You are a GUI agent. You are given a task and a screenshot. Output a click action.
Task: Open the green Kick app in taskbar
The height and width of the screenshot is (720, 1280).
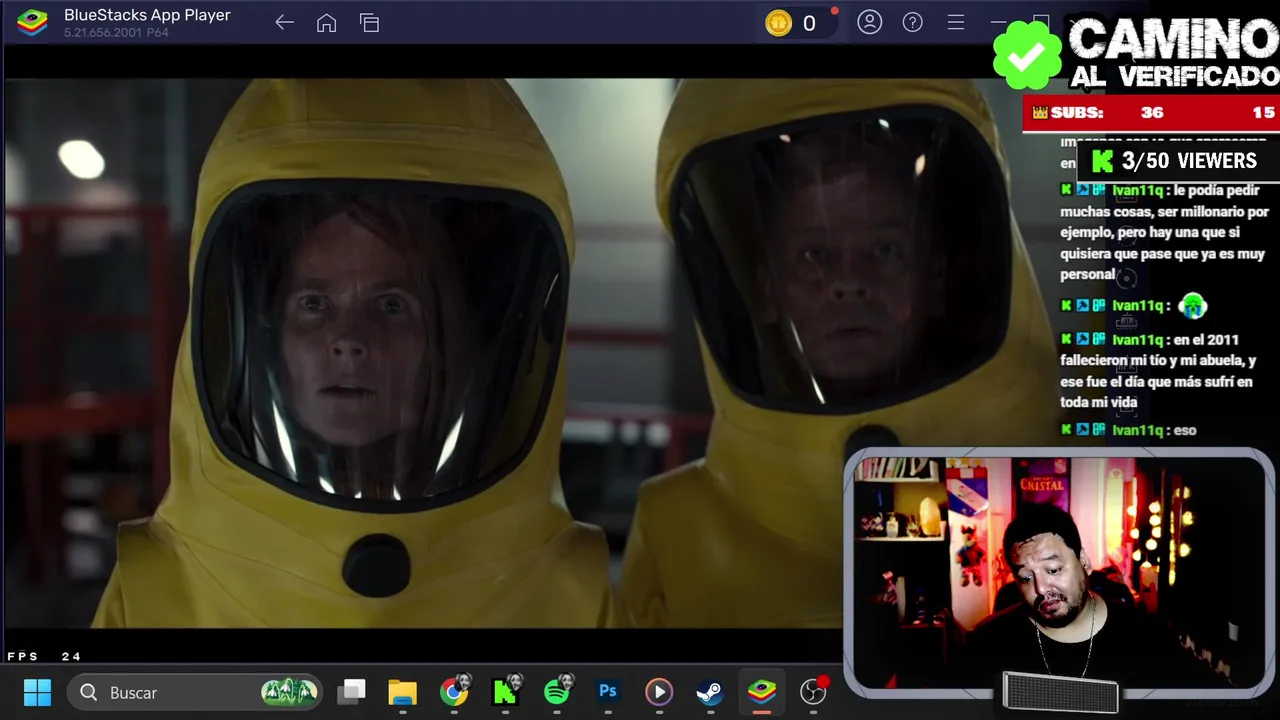tap(506, 692)
